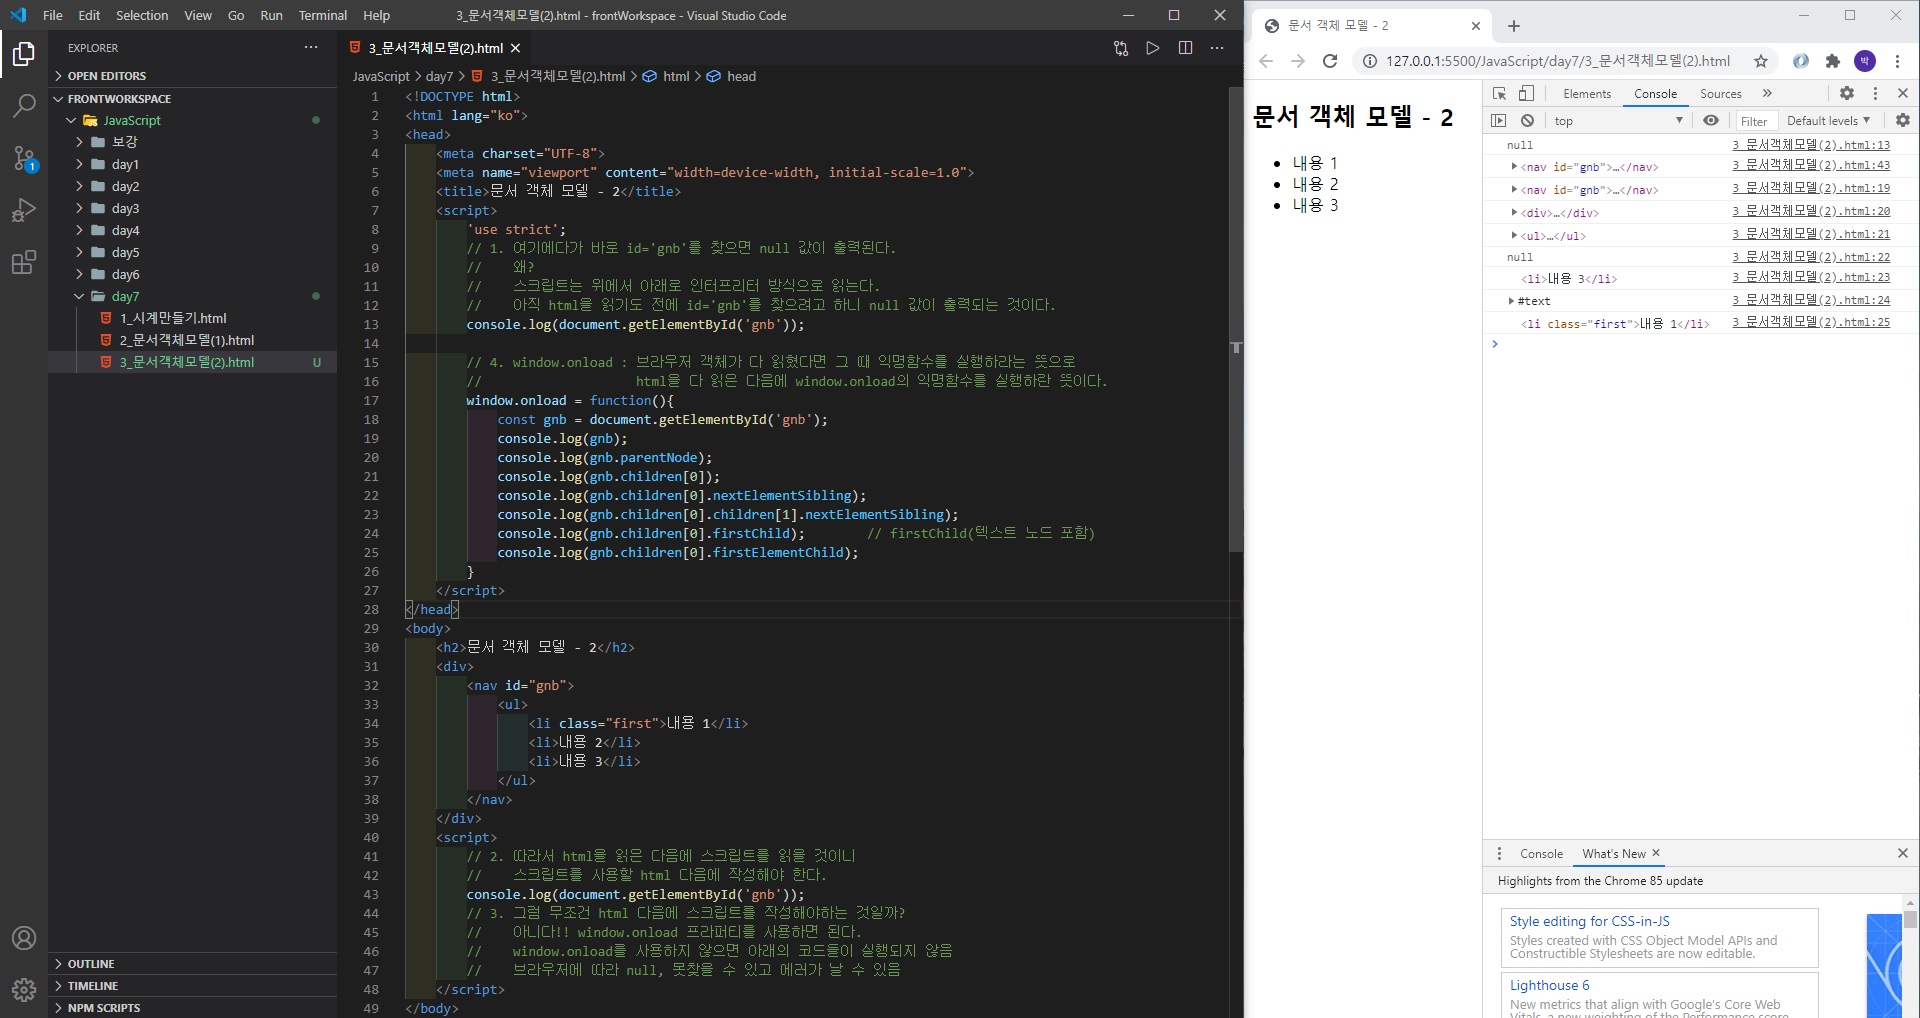Open the JavaScript context 'top' dropdown

tap(1618, 120)
